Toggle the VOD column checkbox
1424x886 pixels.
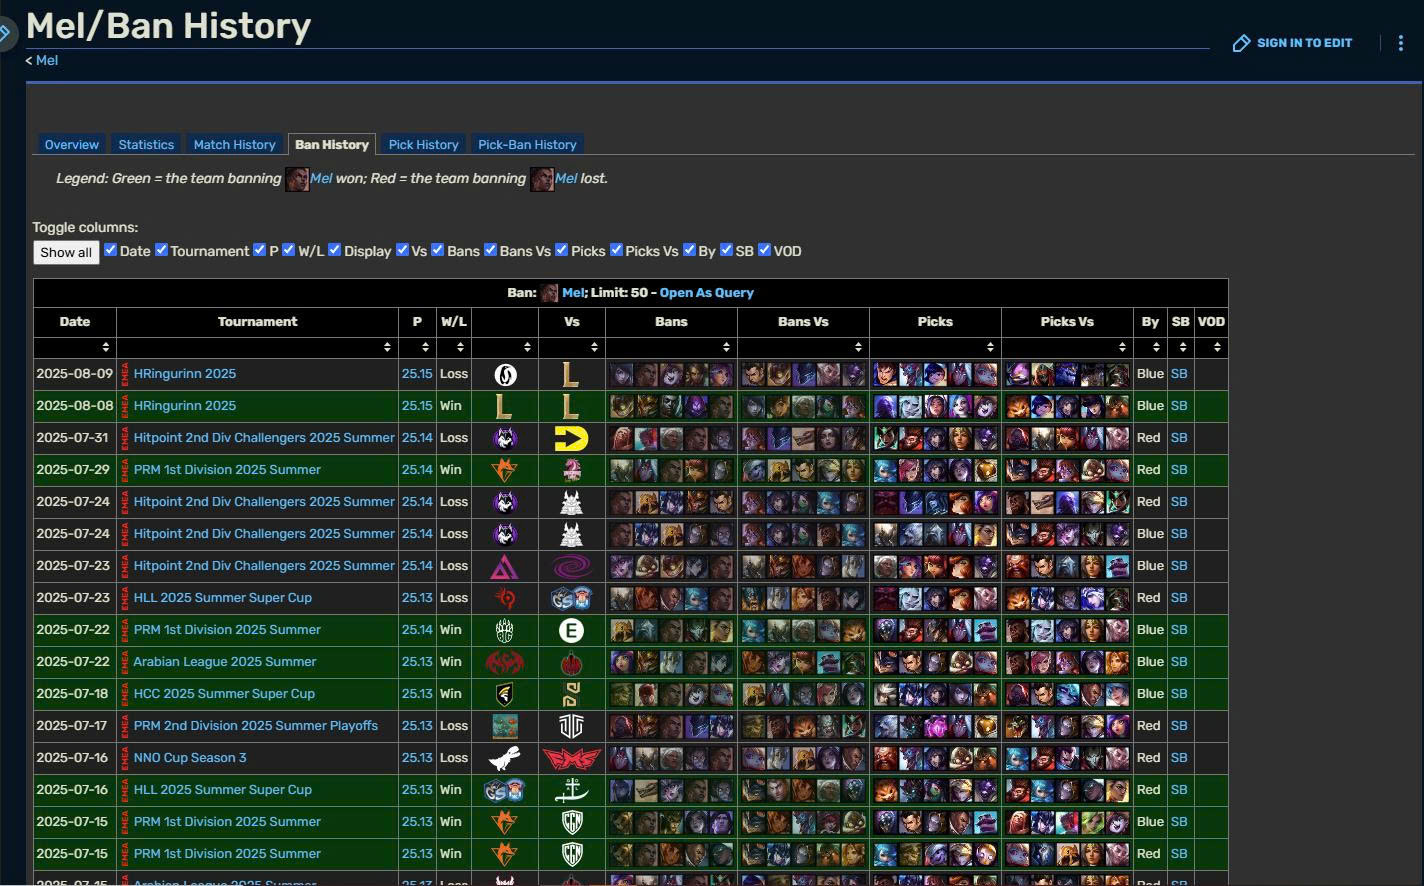[x=764, y=250]
